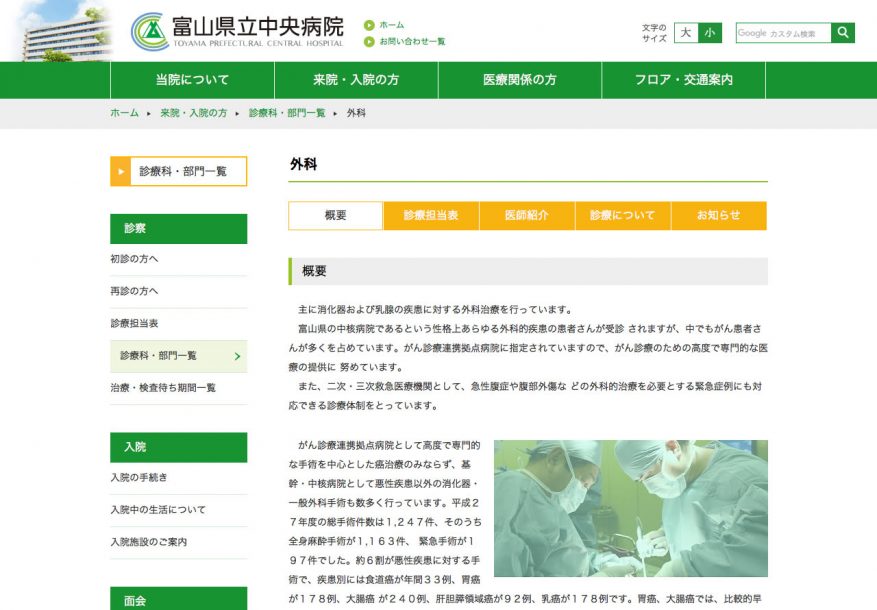Open the 当院について navigation menu
Viewport: 877px width, 610px height.
tap(192, 80)
